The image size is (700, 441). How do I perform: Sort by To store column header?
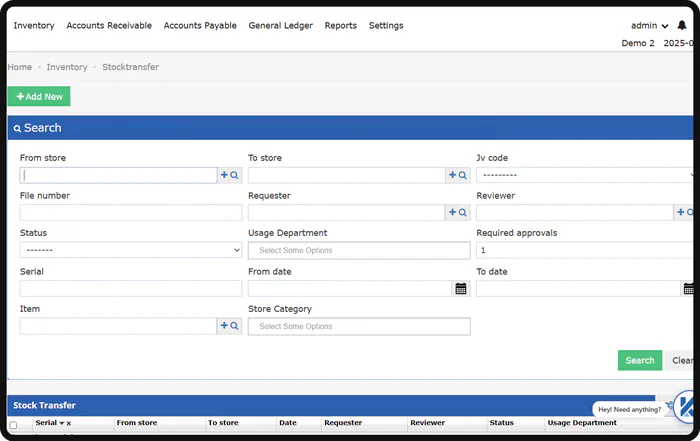pyautogui.click(x=223, y=423)
